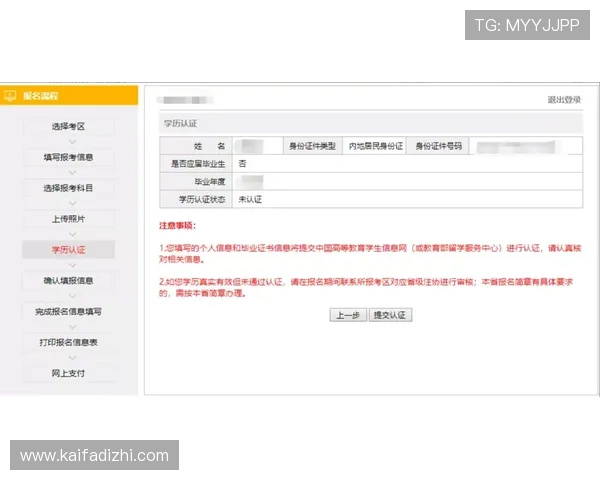
Task: Click the 学历认证状态 label cell
Action: (196, 199)
